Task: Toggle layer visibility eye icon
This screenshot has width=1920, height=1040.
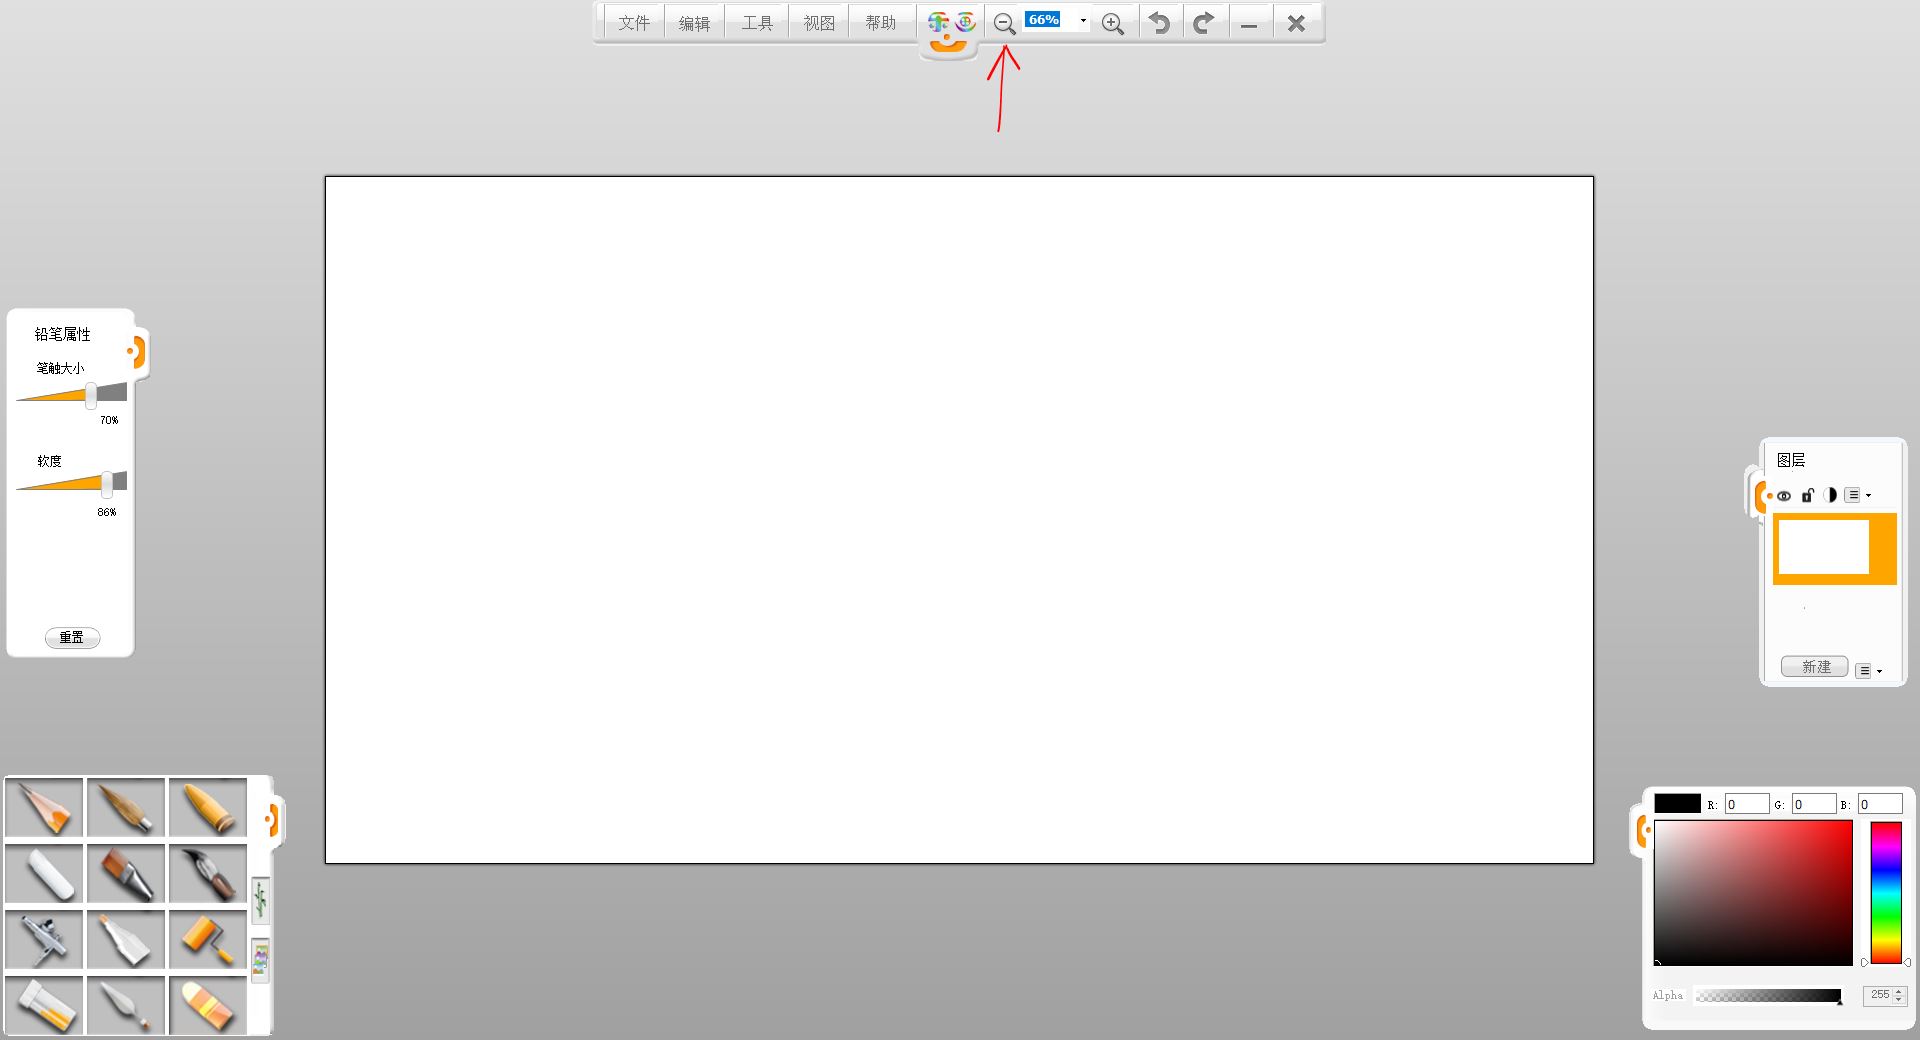Action: pyautogui.click(x=1784, y=496)
